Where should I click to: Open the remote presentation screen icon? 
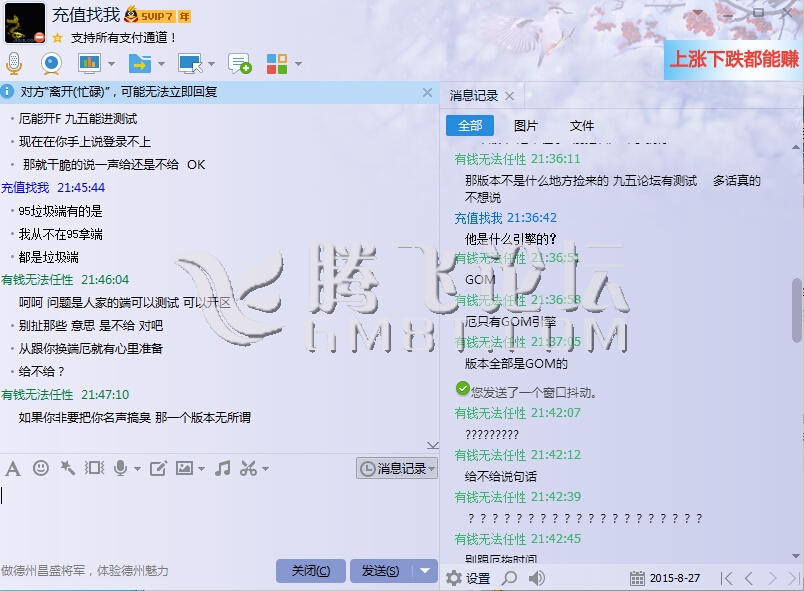pos(89,64)
